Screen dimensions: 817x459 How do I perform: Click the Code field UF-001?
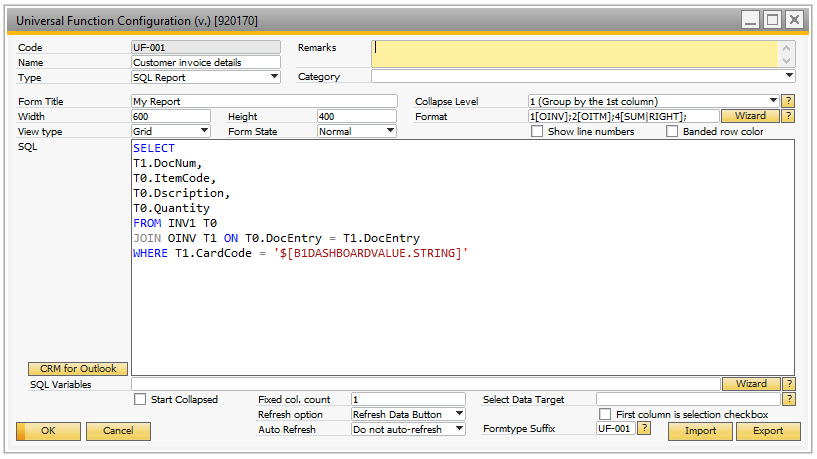click(x=206, y=47)
